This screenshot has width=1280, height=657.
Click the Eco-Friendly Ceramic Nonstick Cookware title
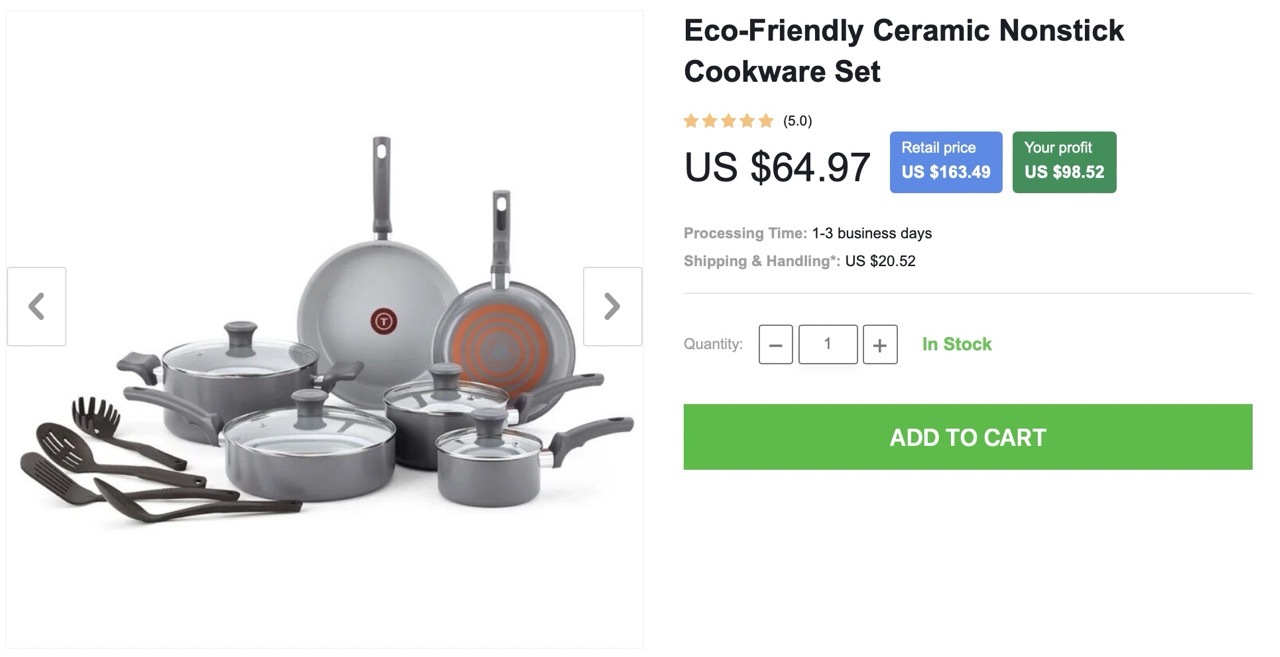[903, 50]
